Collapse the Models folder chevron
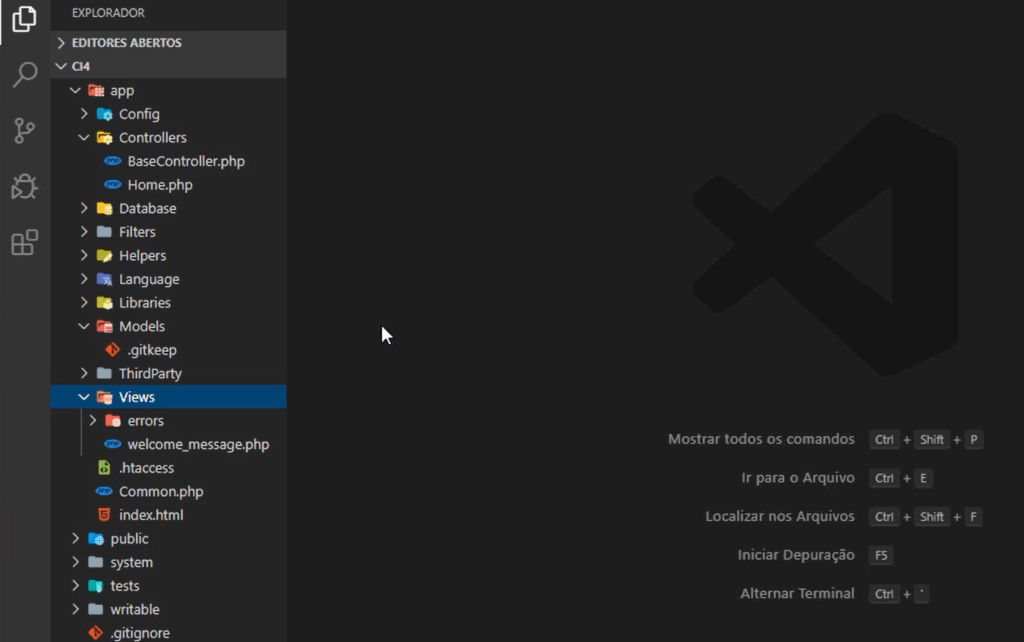The image size is (1024, 642). point(84,326)
